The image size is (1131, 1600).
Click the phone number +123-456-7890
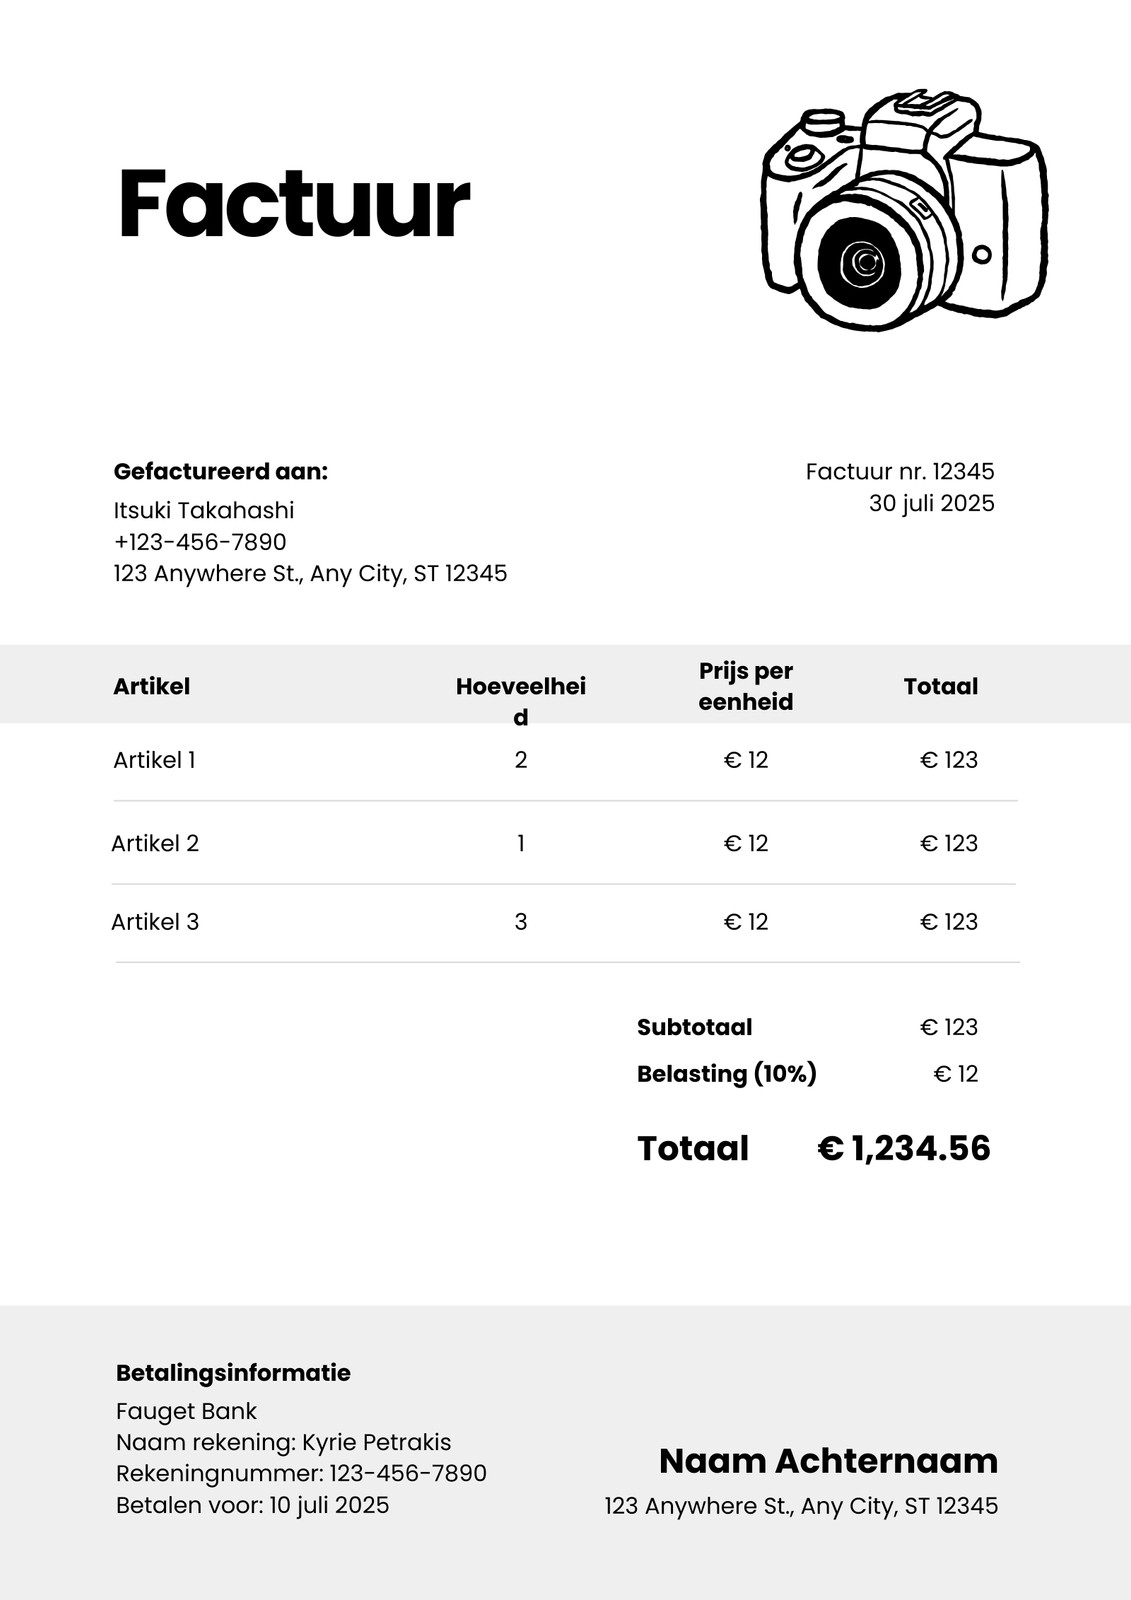200,542
